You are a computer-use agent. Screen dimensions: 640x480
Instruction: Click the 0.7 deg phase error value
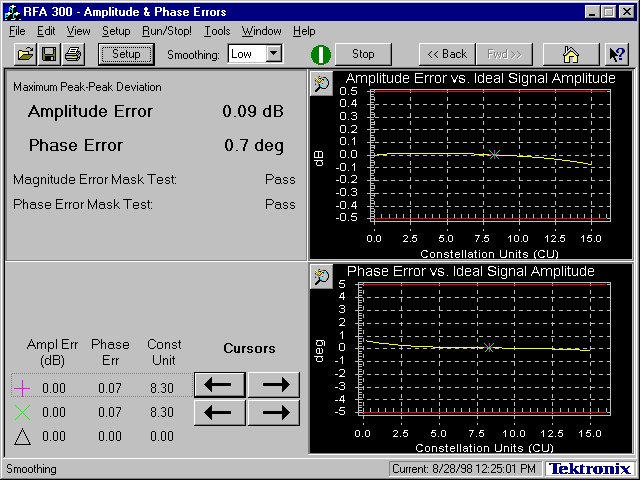point(253,146)
